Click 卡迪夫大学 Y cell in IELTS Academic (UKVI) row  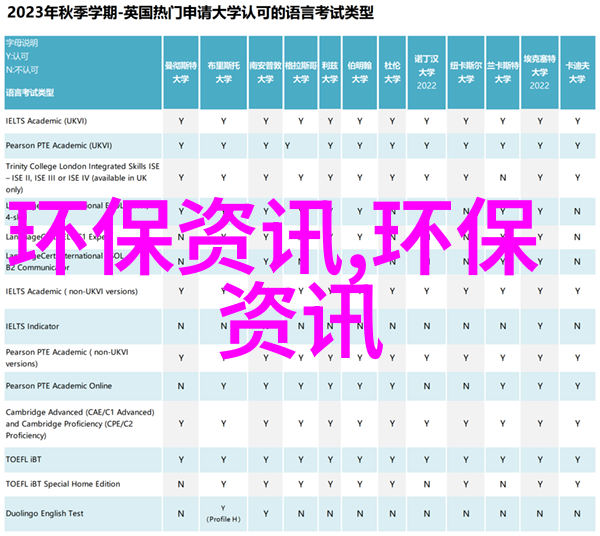coord(577,121)
